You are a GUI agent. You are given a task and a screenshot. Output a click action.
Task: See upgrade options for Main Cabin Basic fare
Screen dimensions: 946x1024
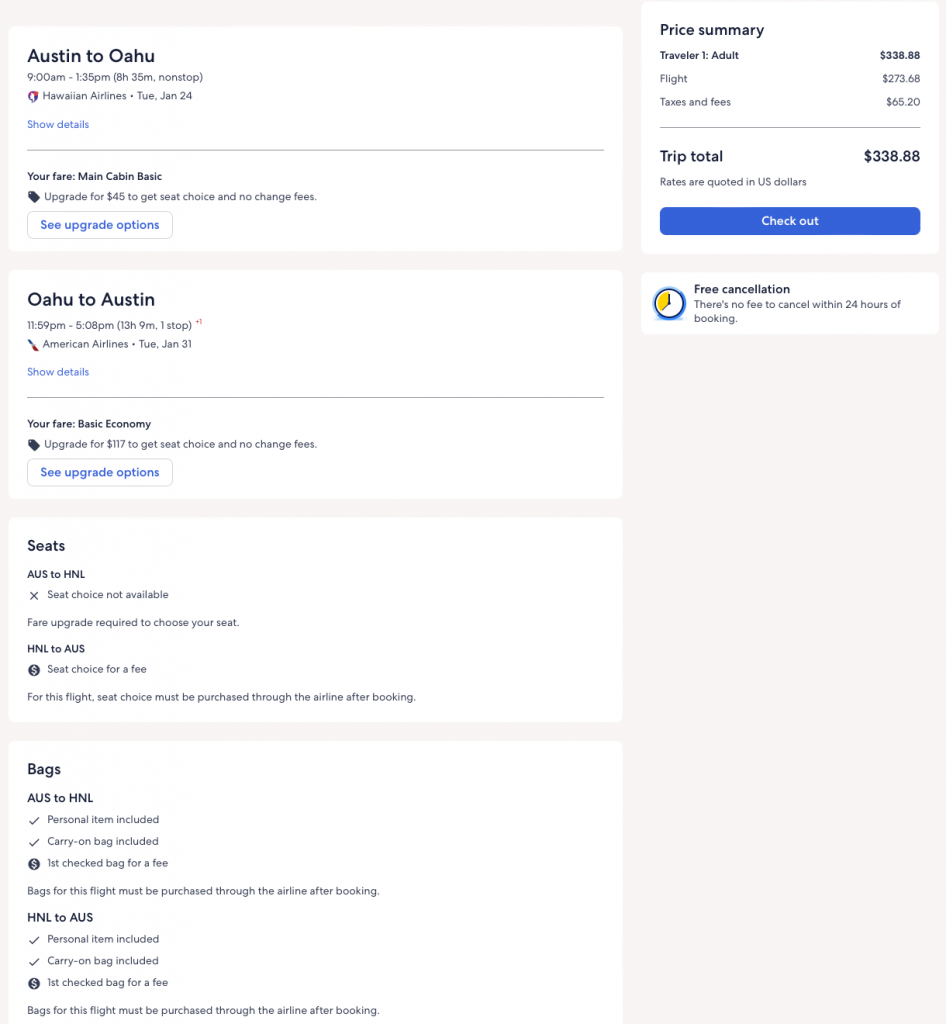click(x=100, y=225)
